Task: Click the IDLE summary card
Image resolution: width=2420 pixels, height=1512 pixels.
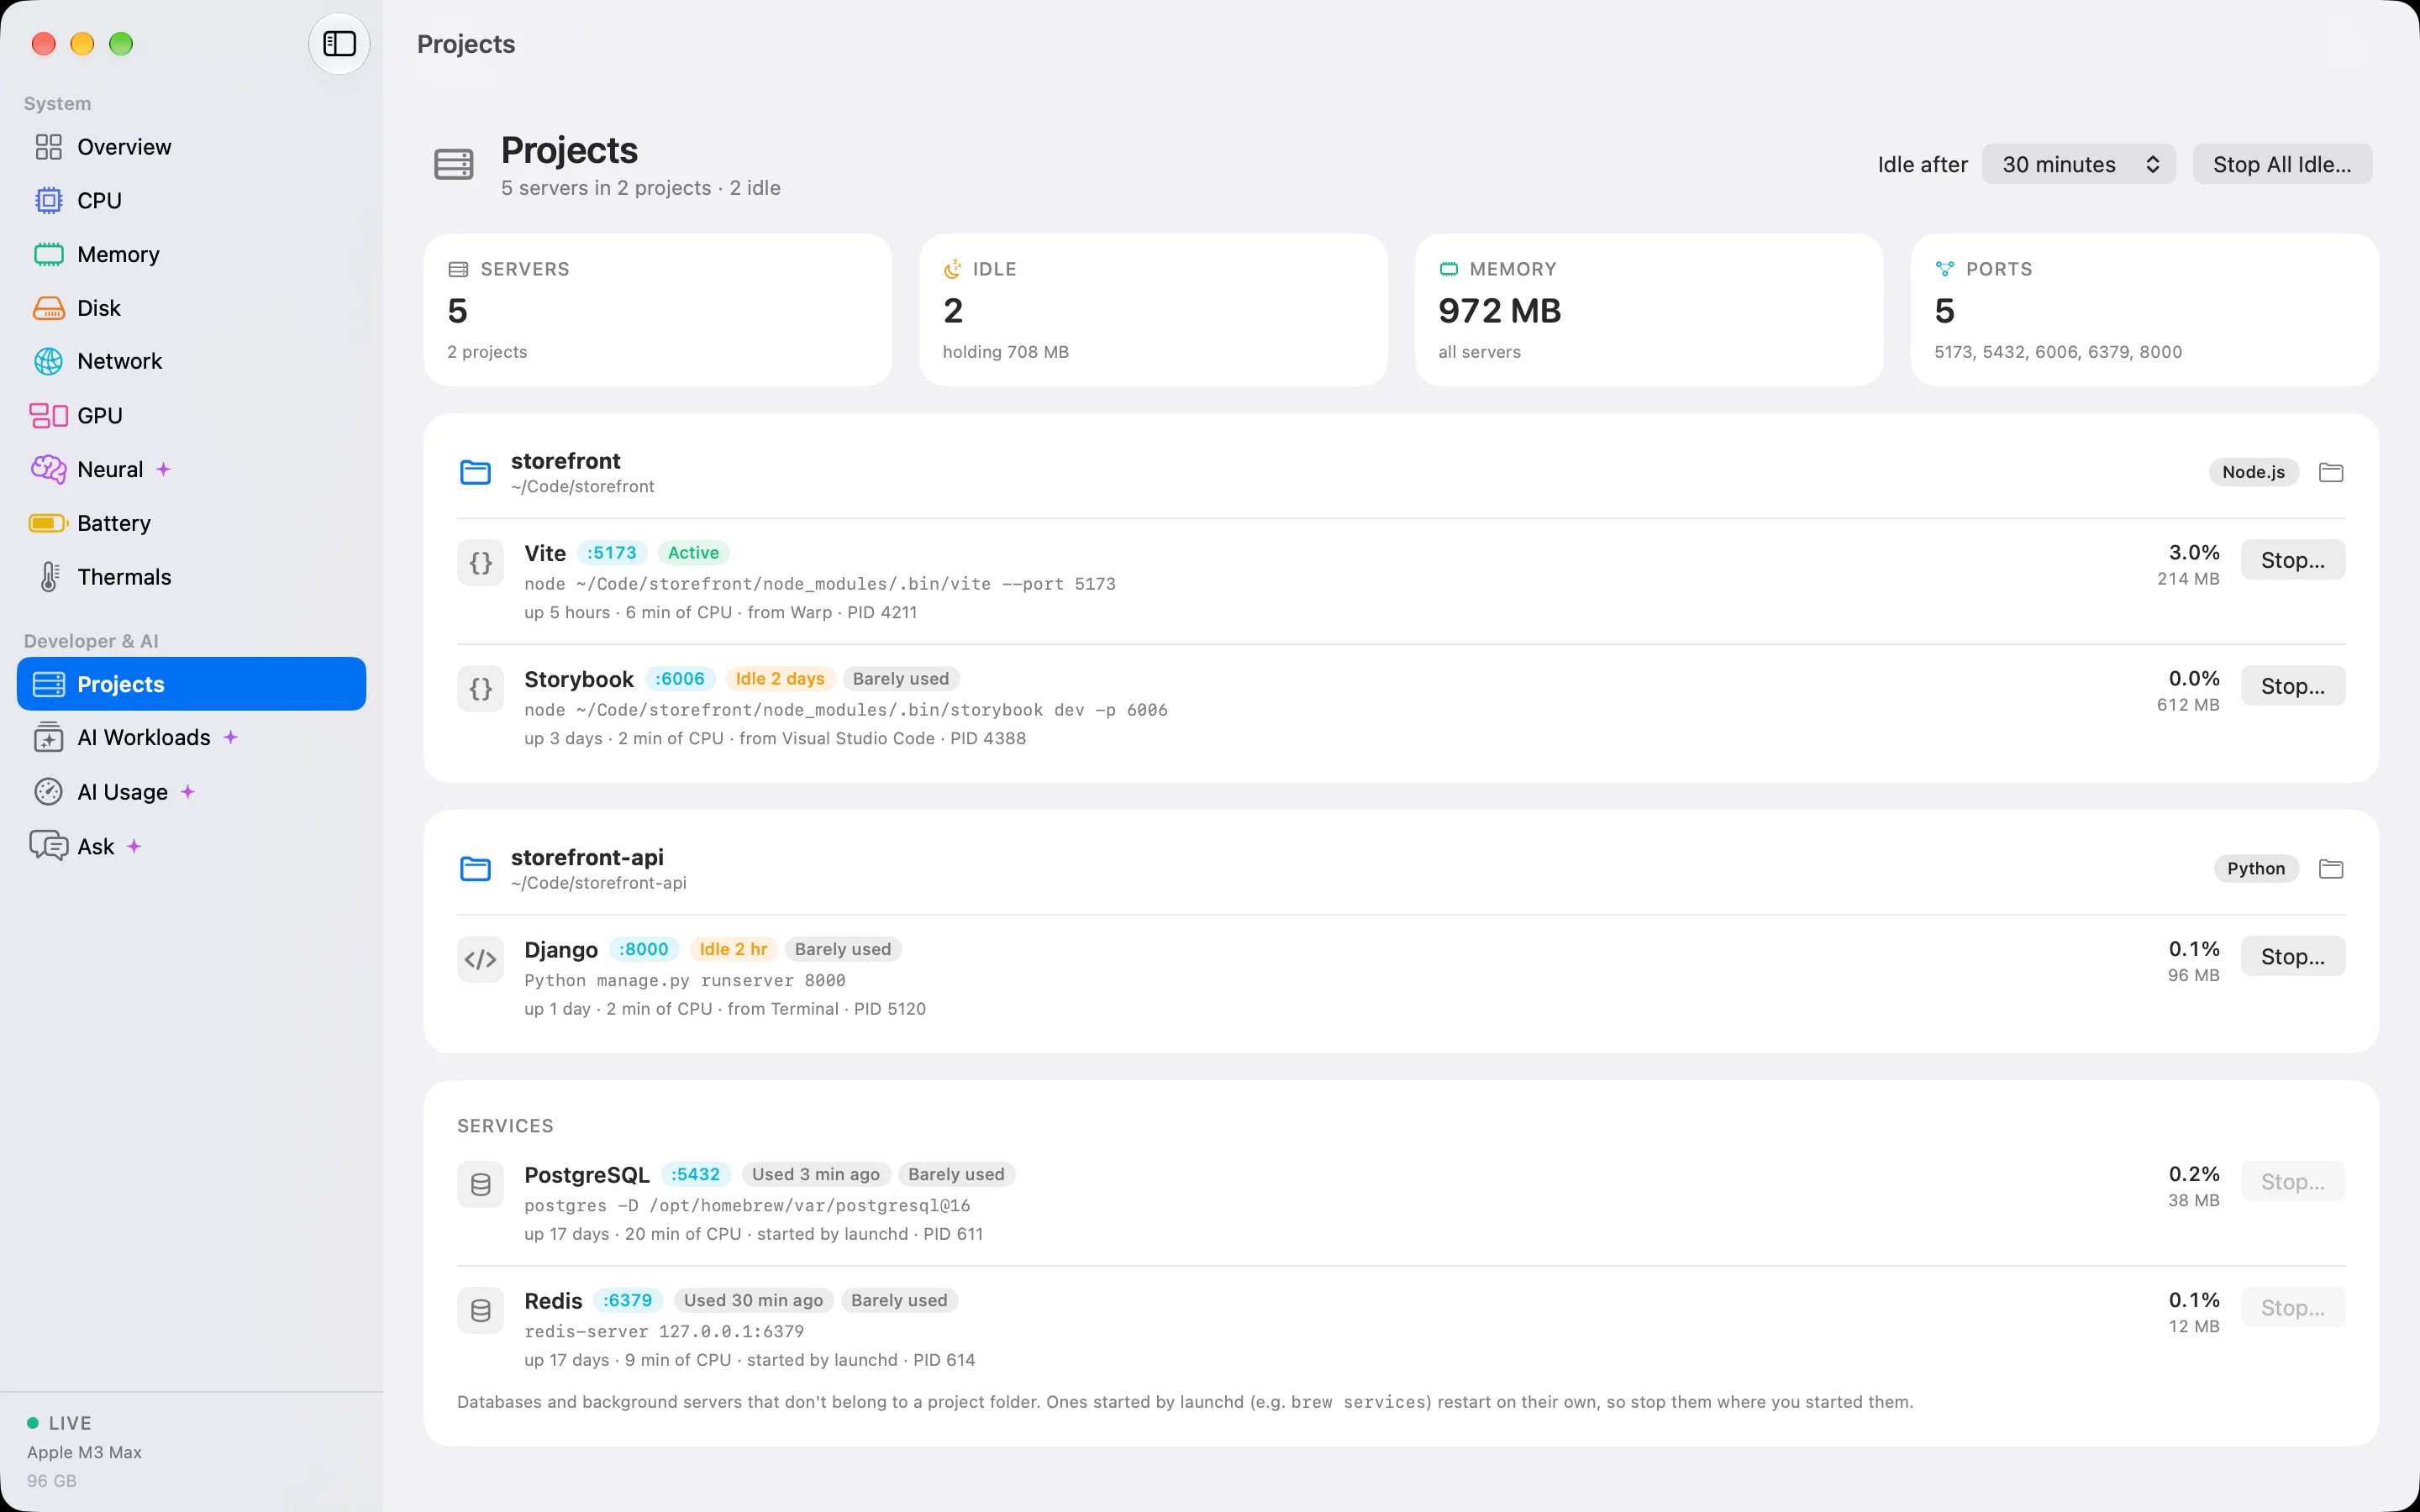Action: tap(1153, 310)
